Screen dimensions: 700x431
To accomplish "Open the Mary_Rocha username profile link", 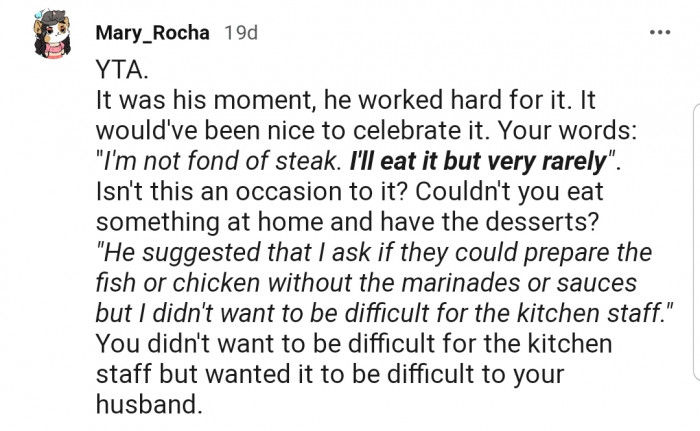I will (152, 32).
